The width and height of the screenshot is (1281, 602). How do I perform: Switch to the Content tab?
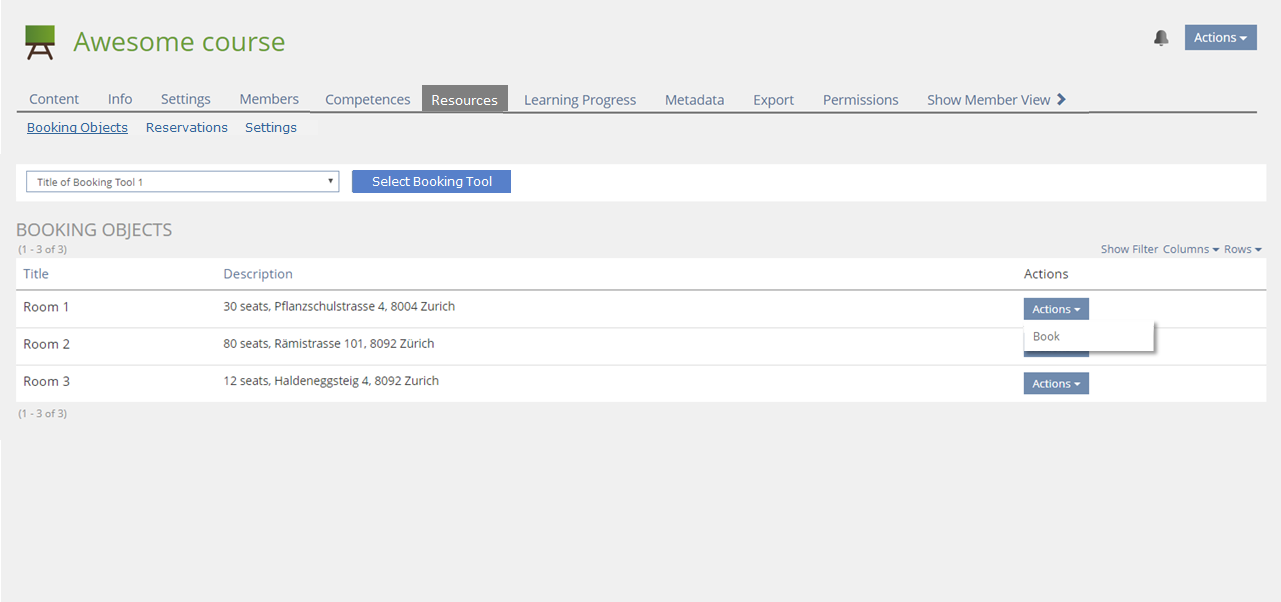[54, 100]
